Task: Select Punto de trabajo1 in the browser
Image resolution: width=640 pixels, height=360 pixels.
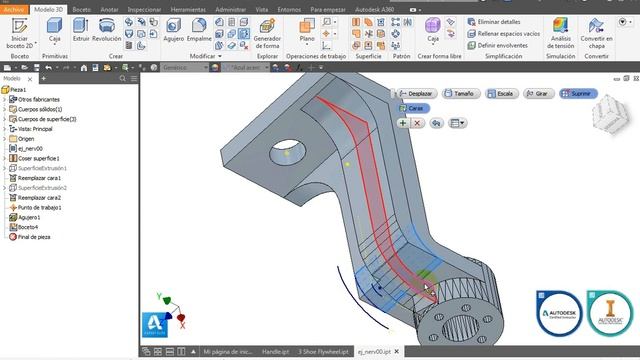Action: point(40,207)
